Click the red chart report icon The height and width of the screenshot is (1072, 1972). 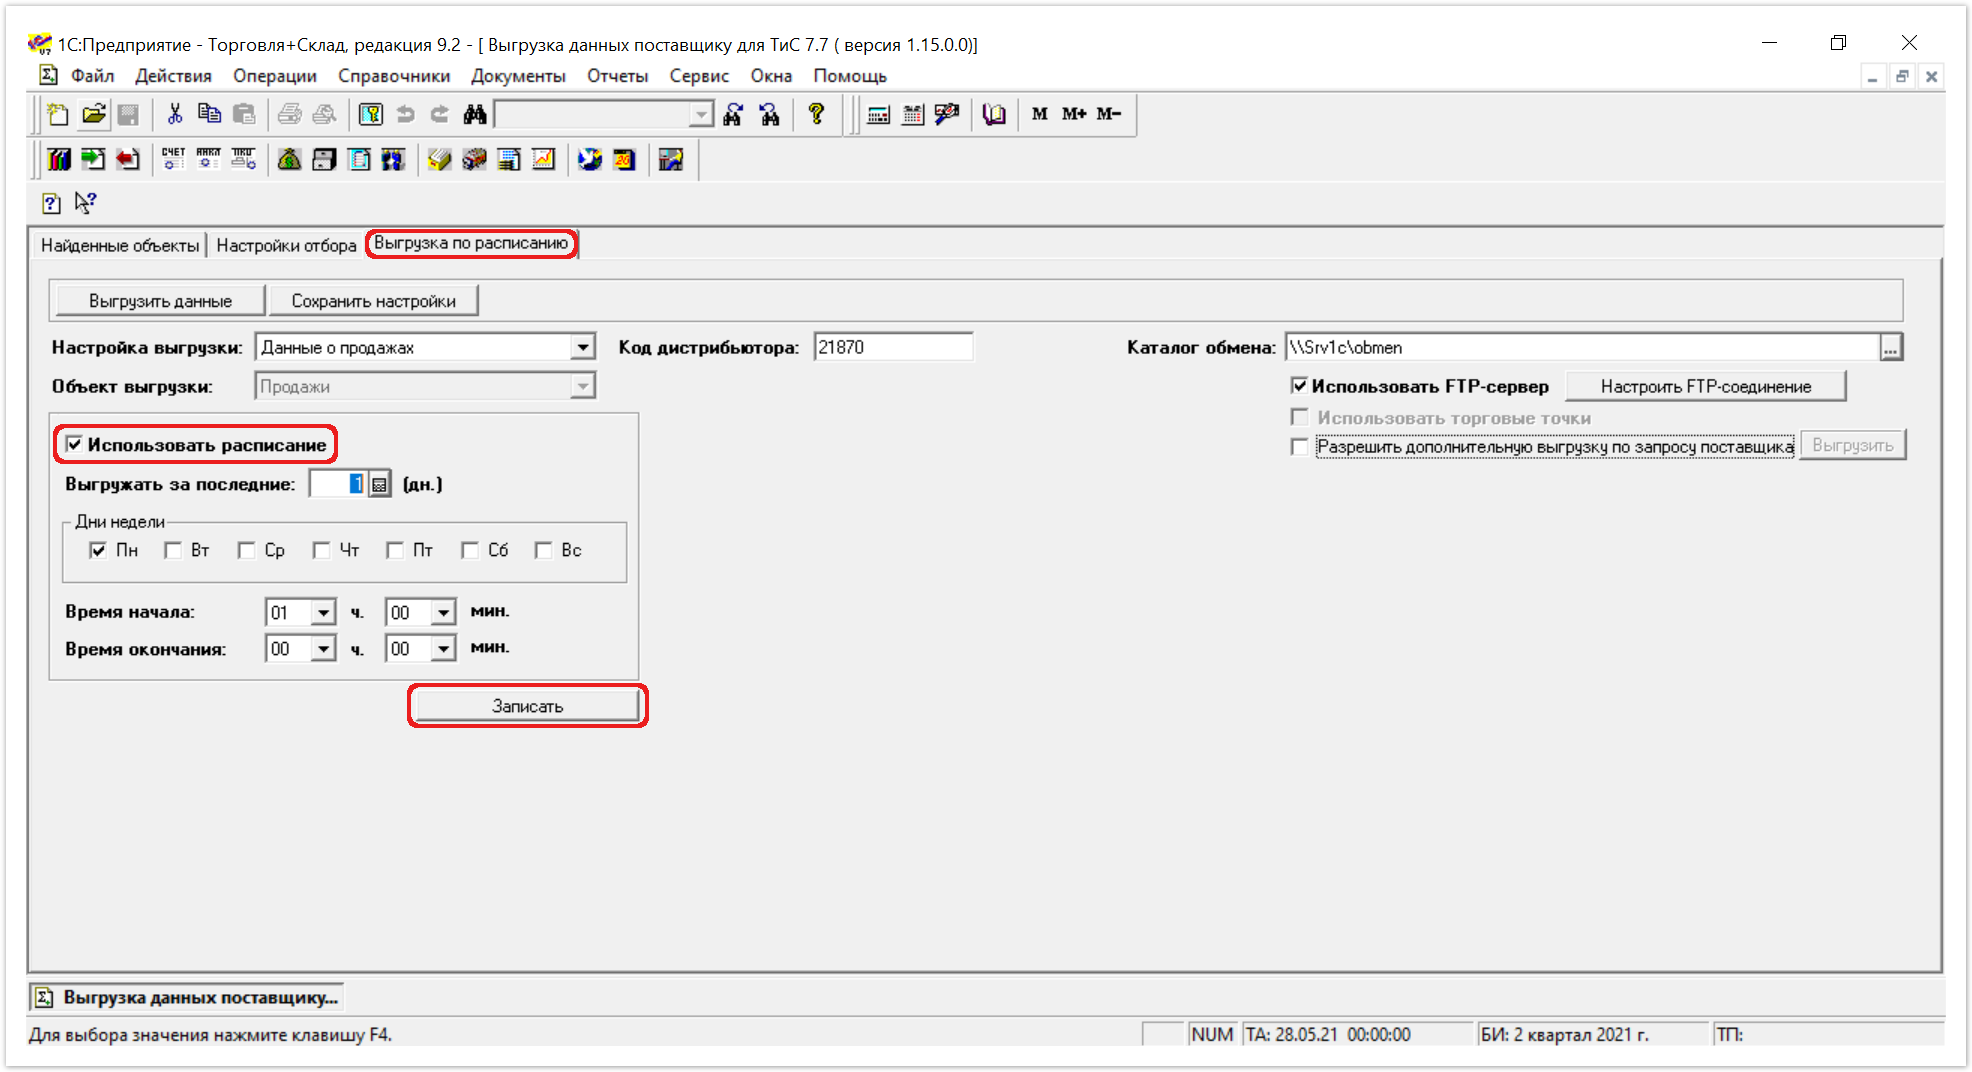pyautogui.click(x=544, y=159)
